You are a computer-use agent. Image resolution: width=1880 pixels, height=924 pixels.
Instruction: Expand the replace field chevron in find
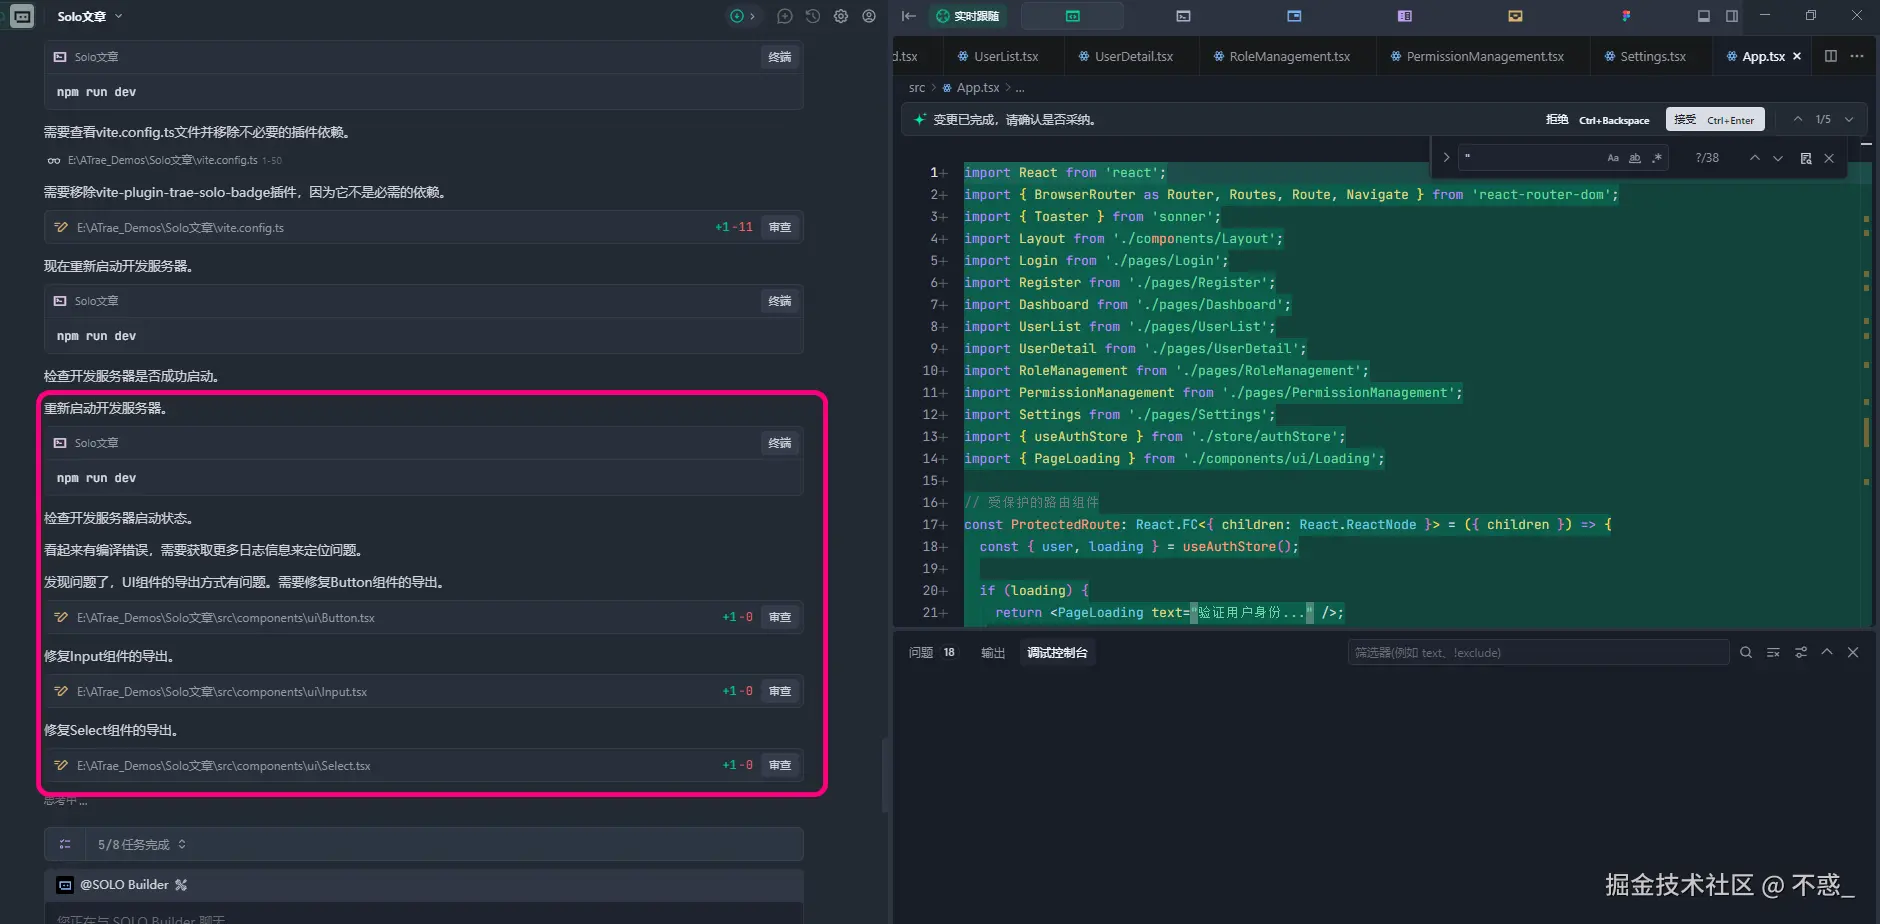(x=1446, y=158)
